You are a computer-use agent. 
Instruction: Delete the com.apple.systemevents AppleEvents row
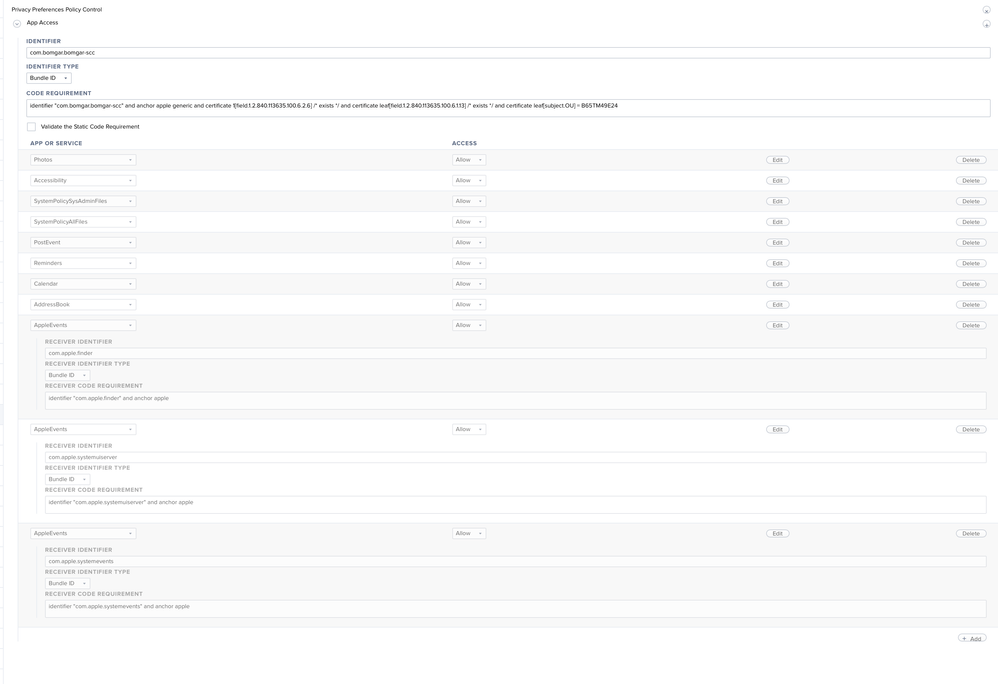point(971,534)
